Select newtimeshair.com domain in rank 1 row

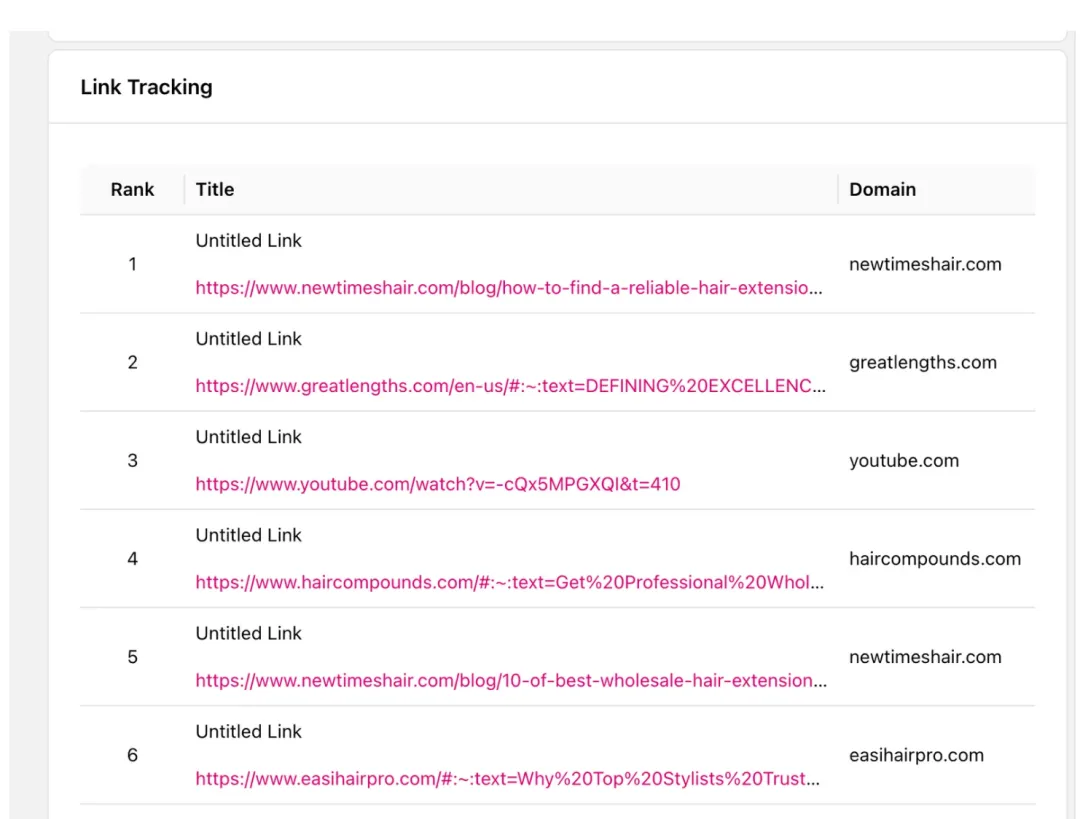pos(924,264)
